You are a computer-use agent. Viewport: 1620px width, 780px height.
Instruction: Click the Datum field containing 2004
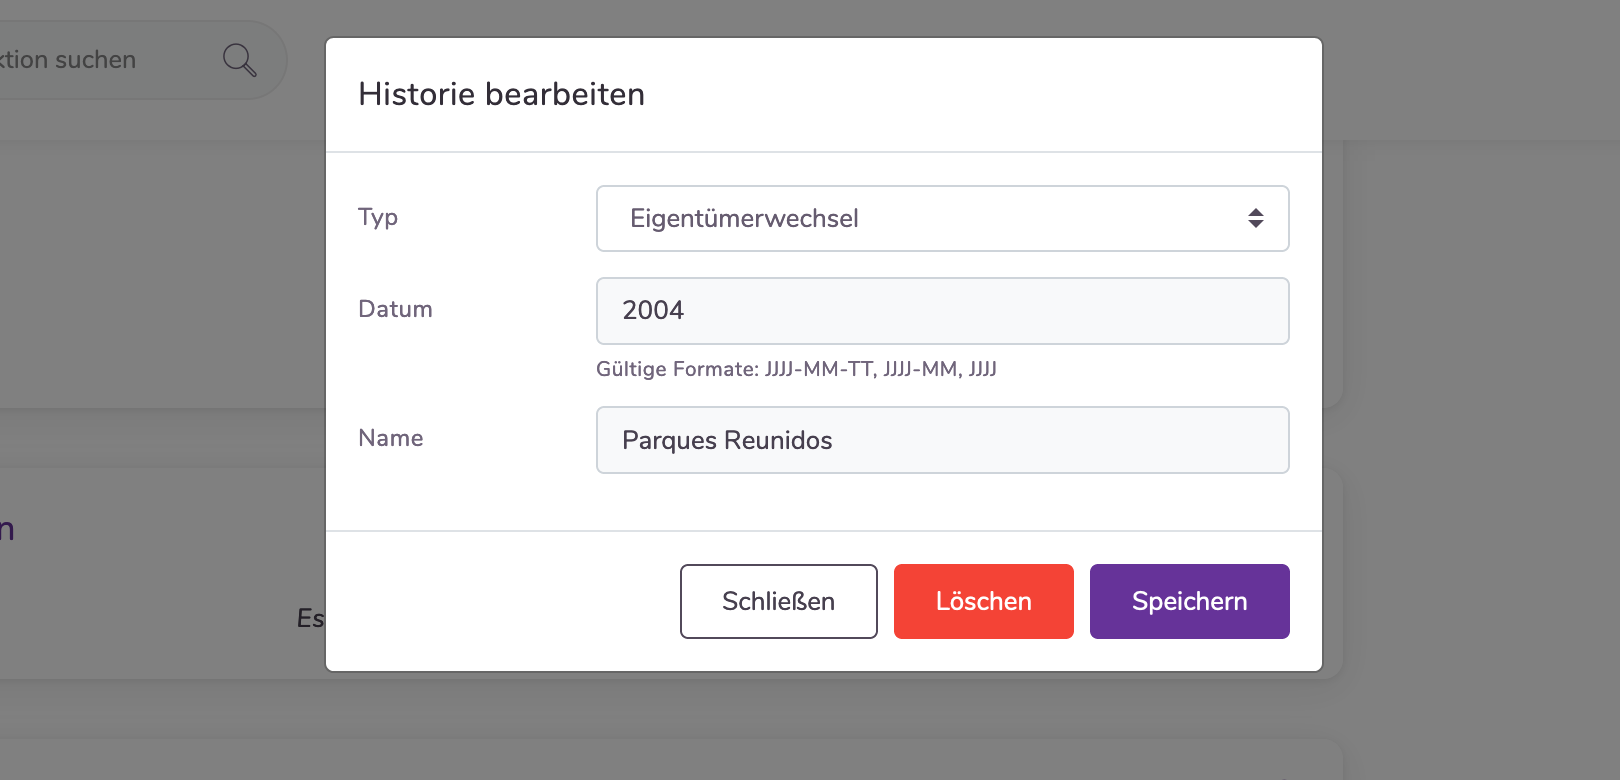[x=942, y=311]
